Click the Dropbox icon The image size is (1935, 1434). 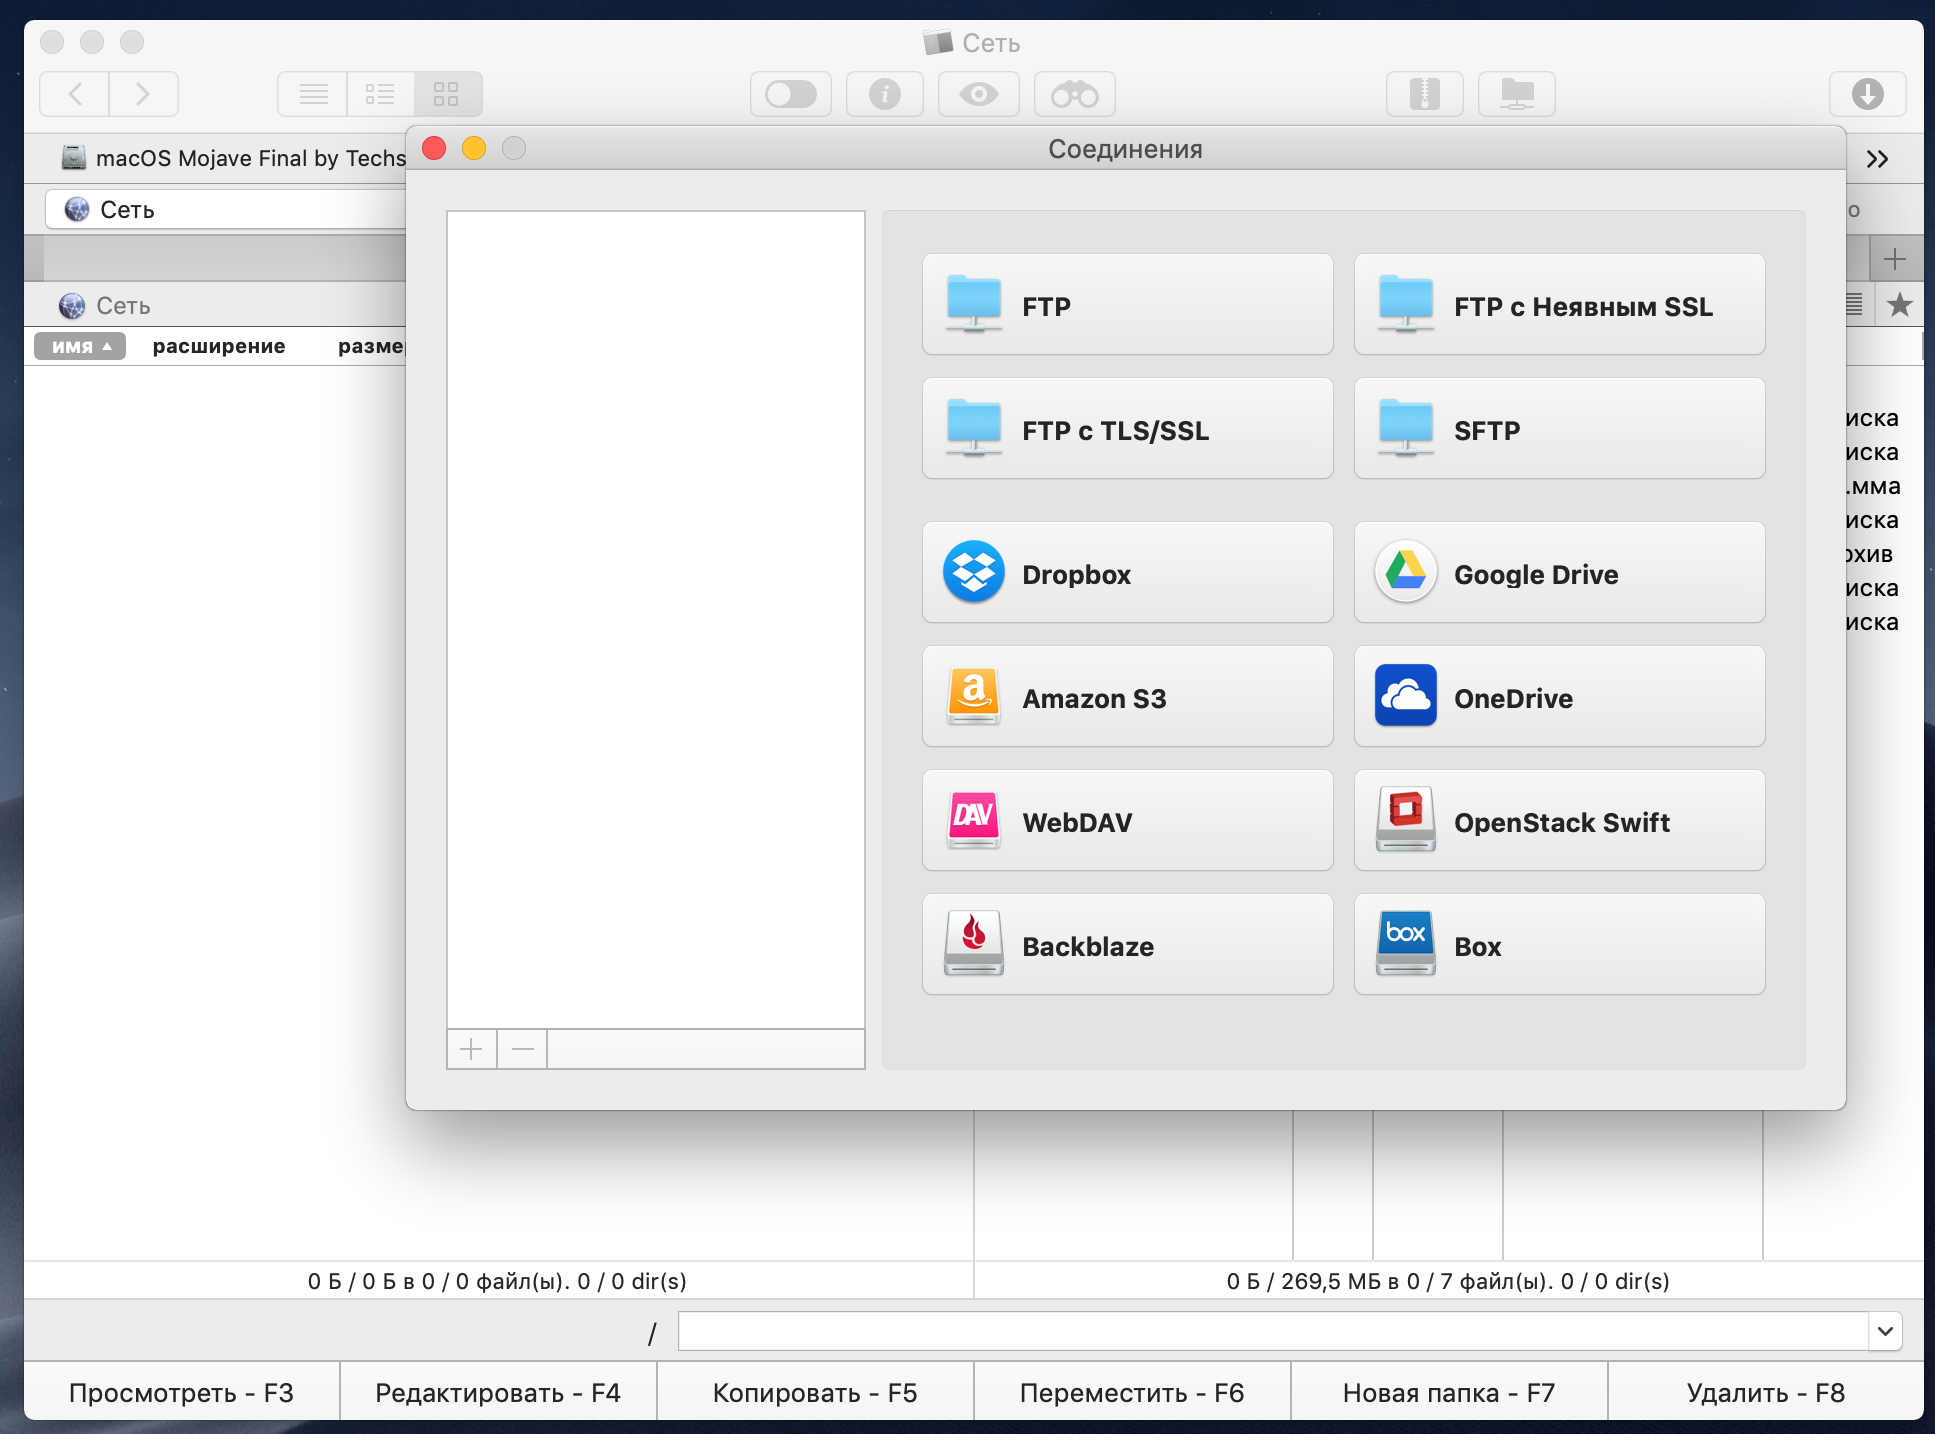pyautogui.click(x=973, y=572)
